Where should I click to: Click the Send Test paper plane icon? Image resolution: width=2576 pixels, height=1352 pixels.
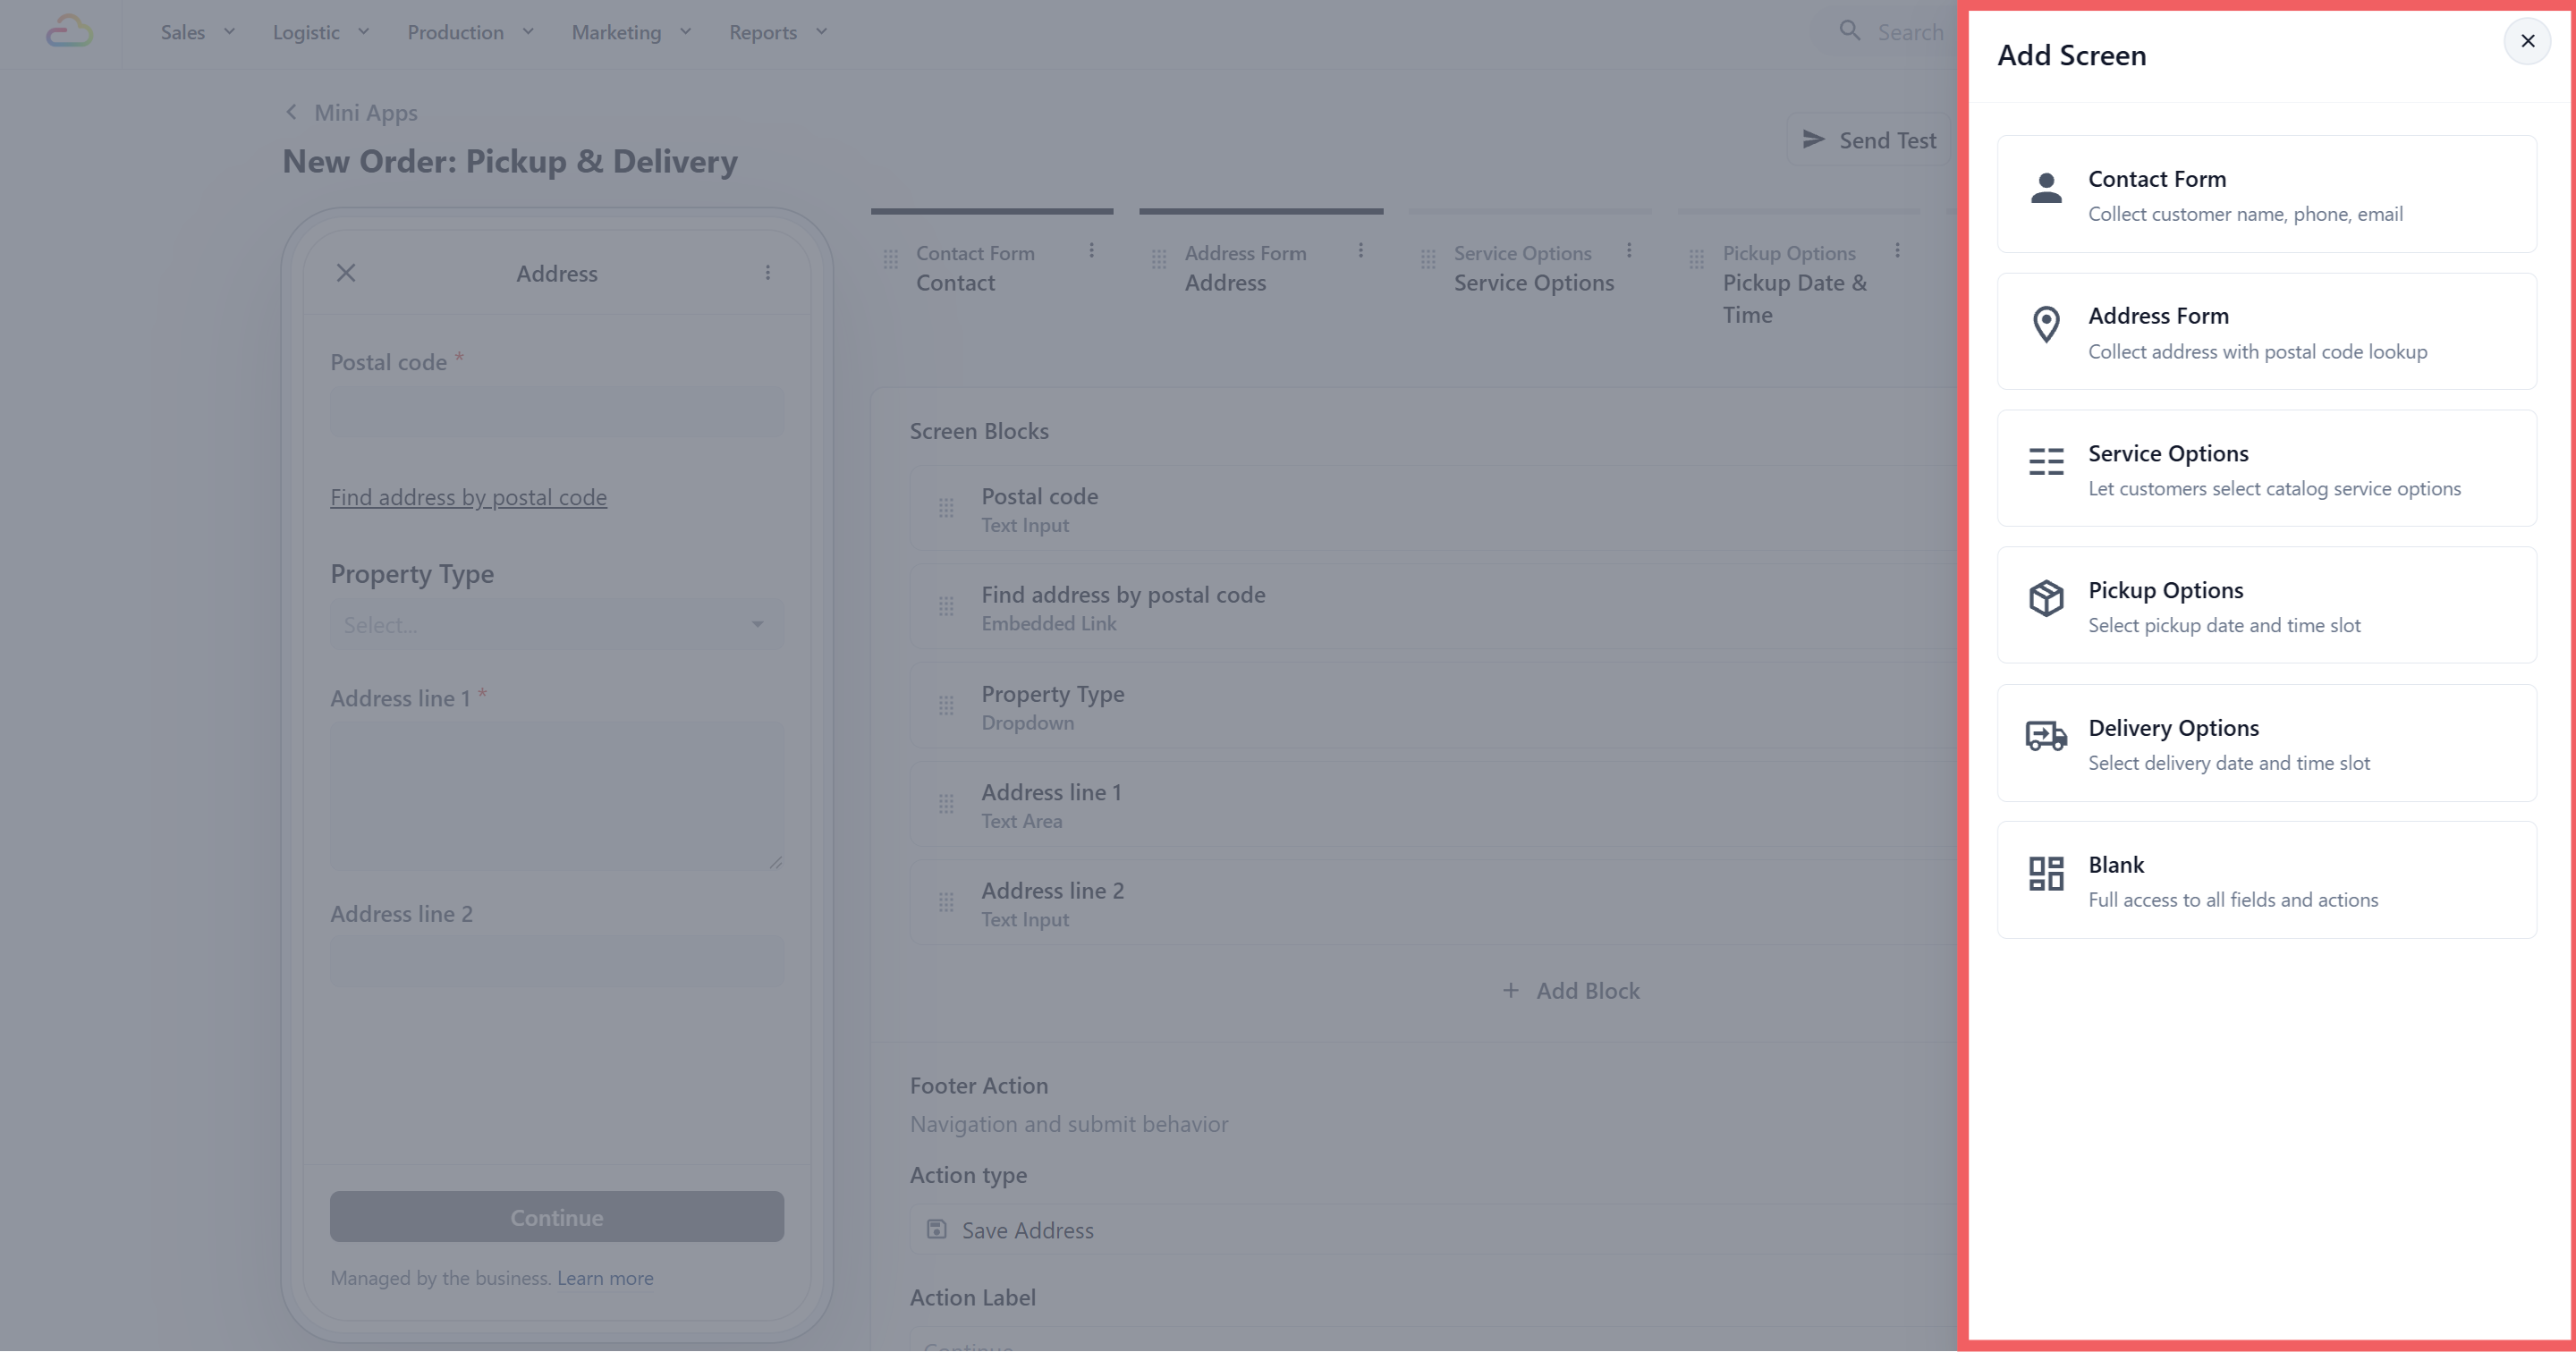coord(1813,139)
